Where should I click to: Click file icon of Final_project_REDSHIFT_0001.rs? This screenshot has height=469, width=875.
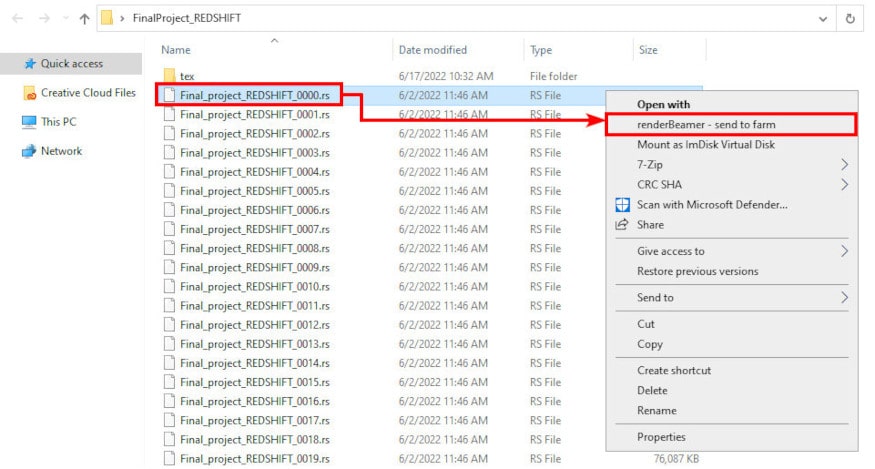[169, 114]
